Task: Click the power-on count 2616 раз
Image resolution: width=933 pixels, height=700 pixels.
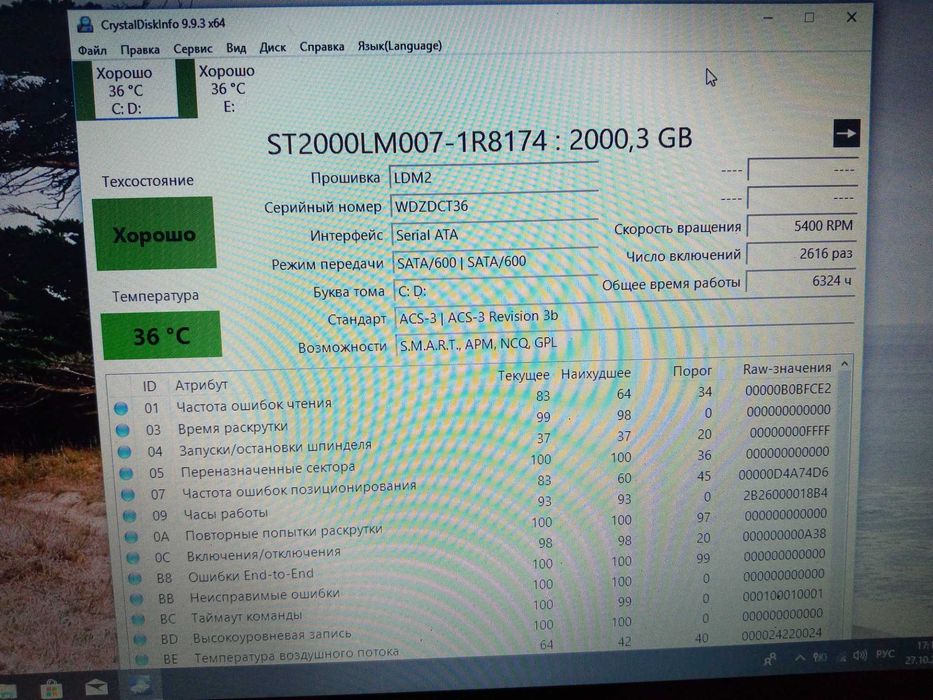Action: 801,254
